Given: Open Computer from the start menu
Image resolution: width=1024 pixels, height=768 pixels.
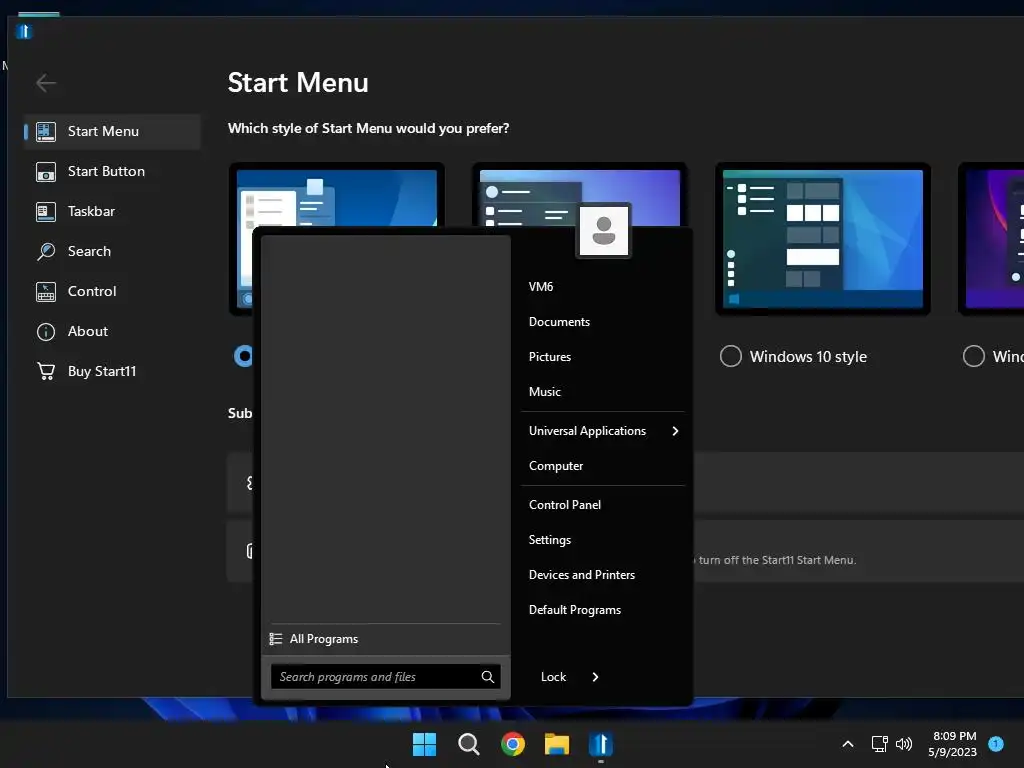Looking at the screenshot, I should pos(556,466).
